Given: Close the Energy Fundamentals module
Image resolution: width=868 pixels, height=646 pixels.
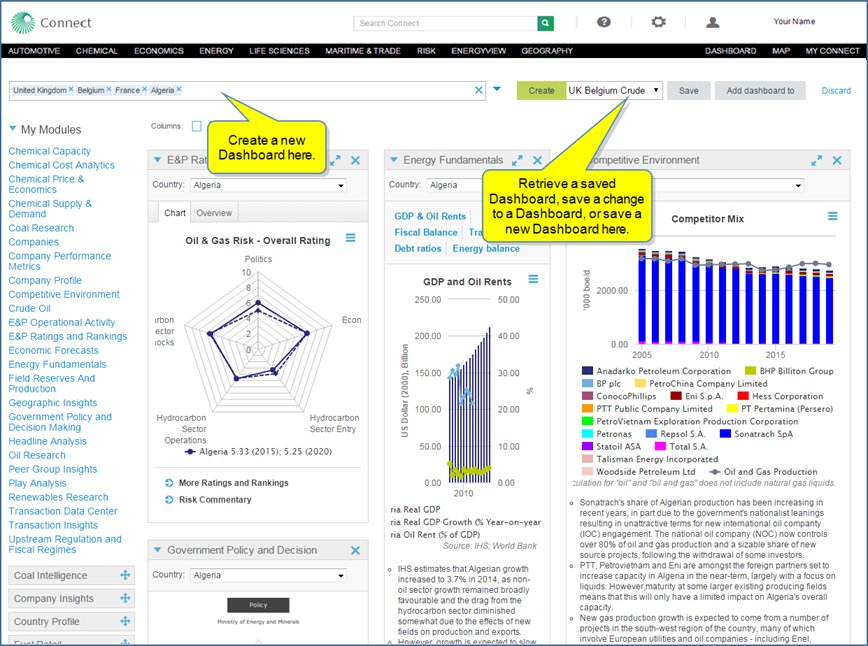Looking at the screenshot, I should [x=537, y=161].
